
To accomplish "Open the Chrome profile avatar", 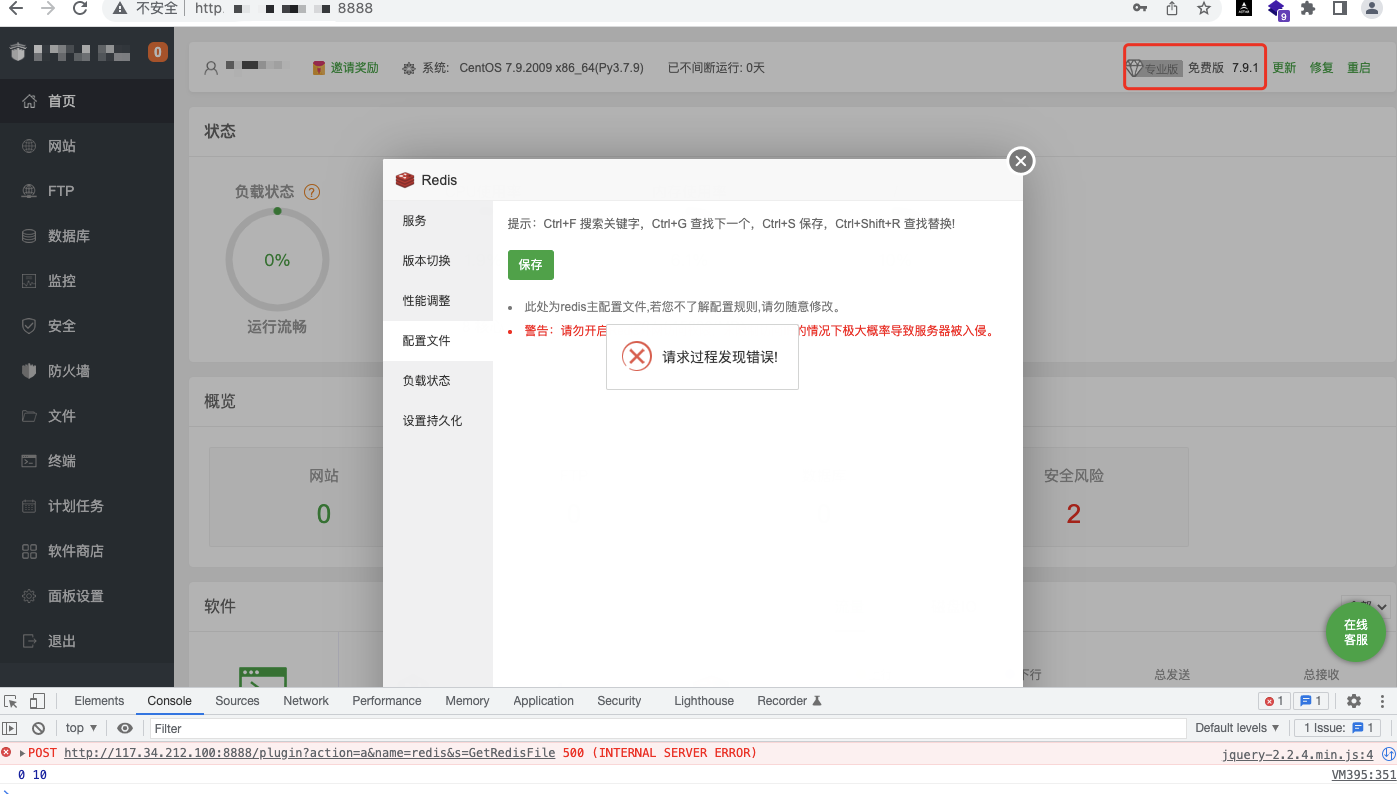I will click(1372, 9).
